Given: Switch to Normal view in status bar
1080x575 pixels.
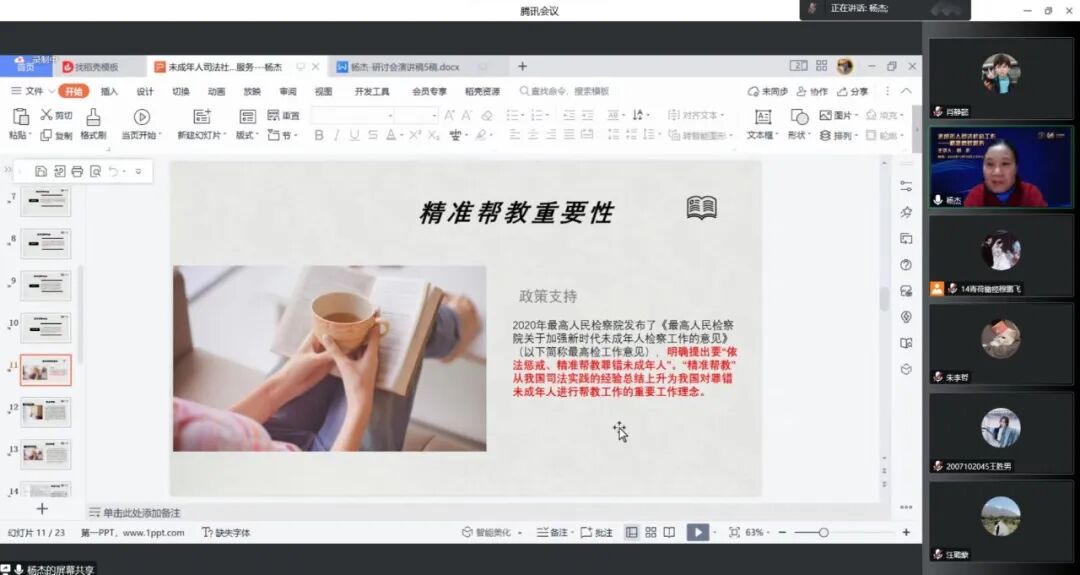Looking at the screenshot, I should pos(632,532).
